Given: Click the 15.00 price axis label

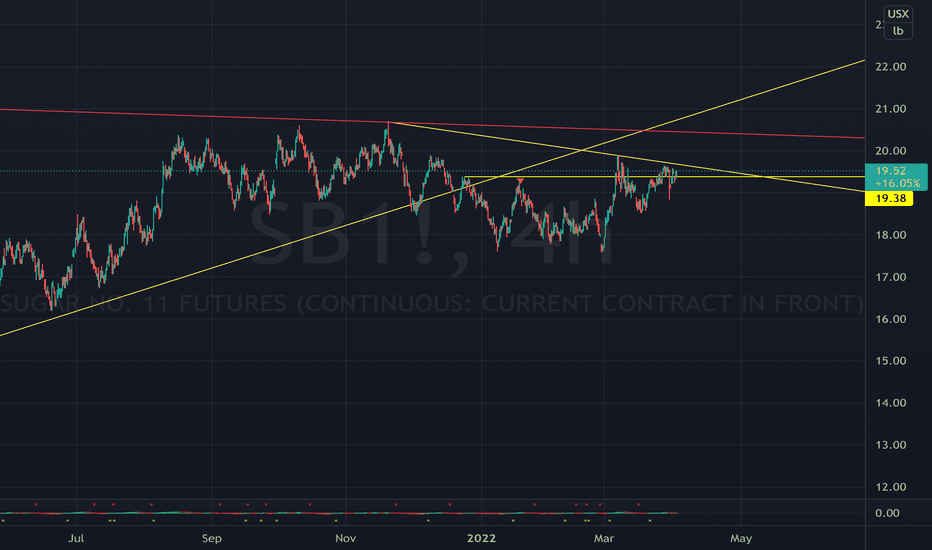Looking at the screenshot, I should coord(890,361).
